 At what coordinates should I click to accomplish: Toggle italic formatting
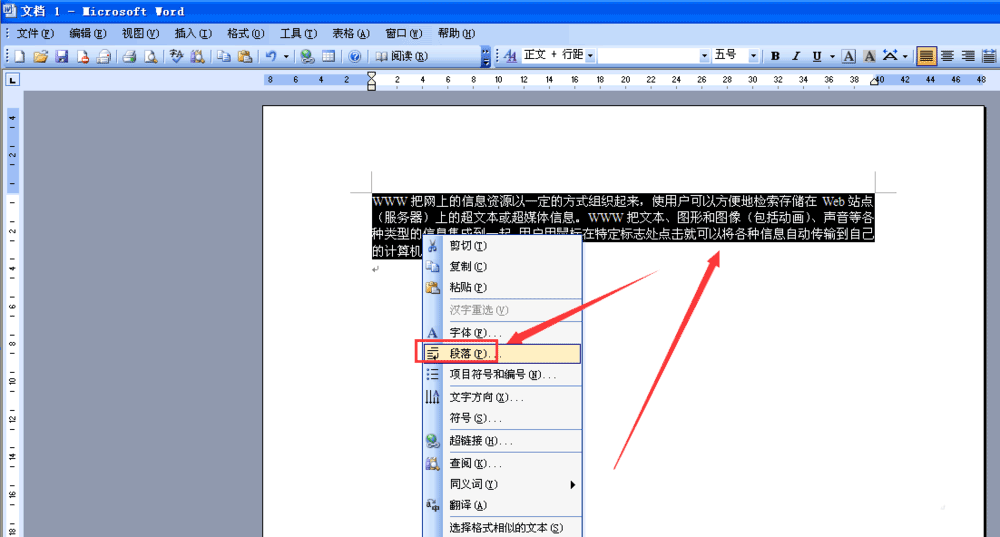pos(796,56)
